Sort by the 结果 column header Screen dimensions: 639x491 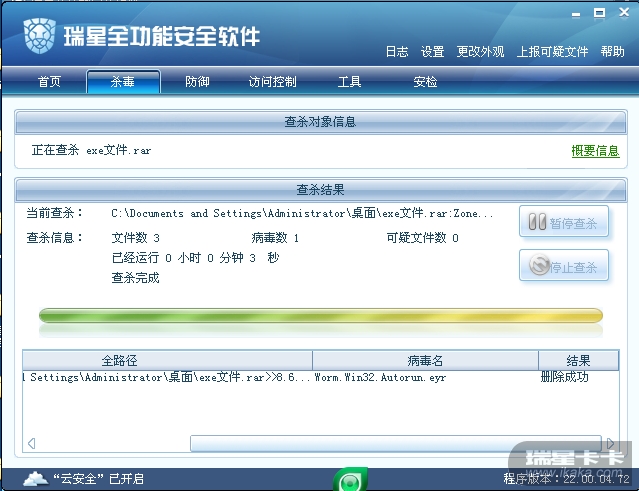click(578, 360)
